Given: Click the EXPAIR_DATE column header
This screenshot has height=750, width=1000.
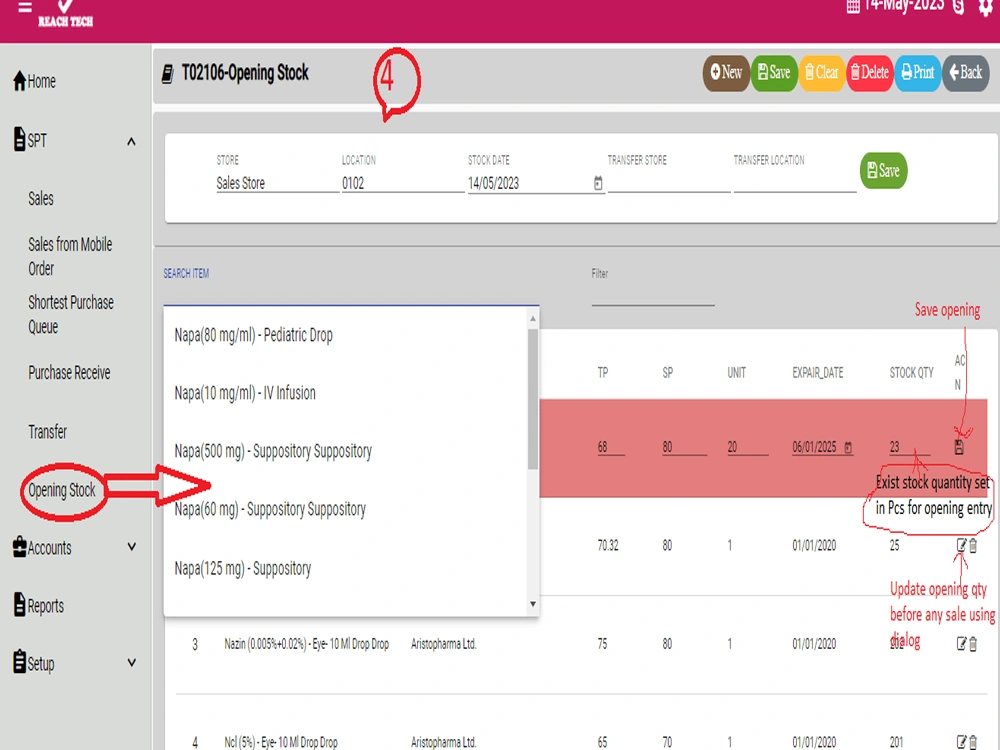Looking at the screenshot, I should coord(818,372).
